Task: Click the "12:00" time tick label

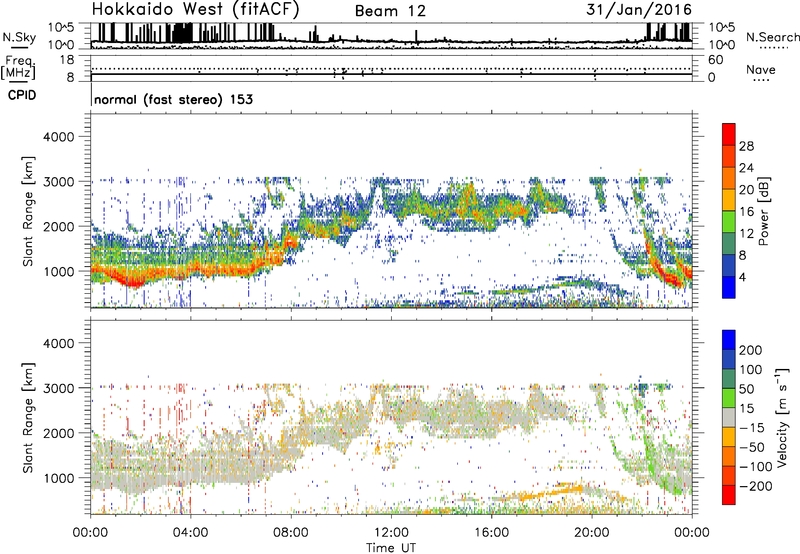Action: 391,533
